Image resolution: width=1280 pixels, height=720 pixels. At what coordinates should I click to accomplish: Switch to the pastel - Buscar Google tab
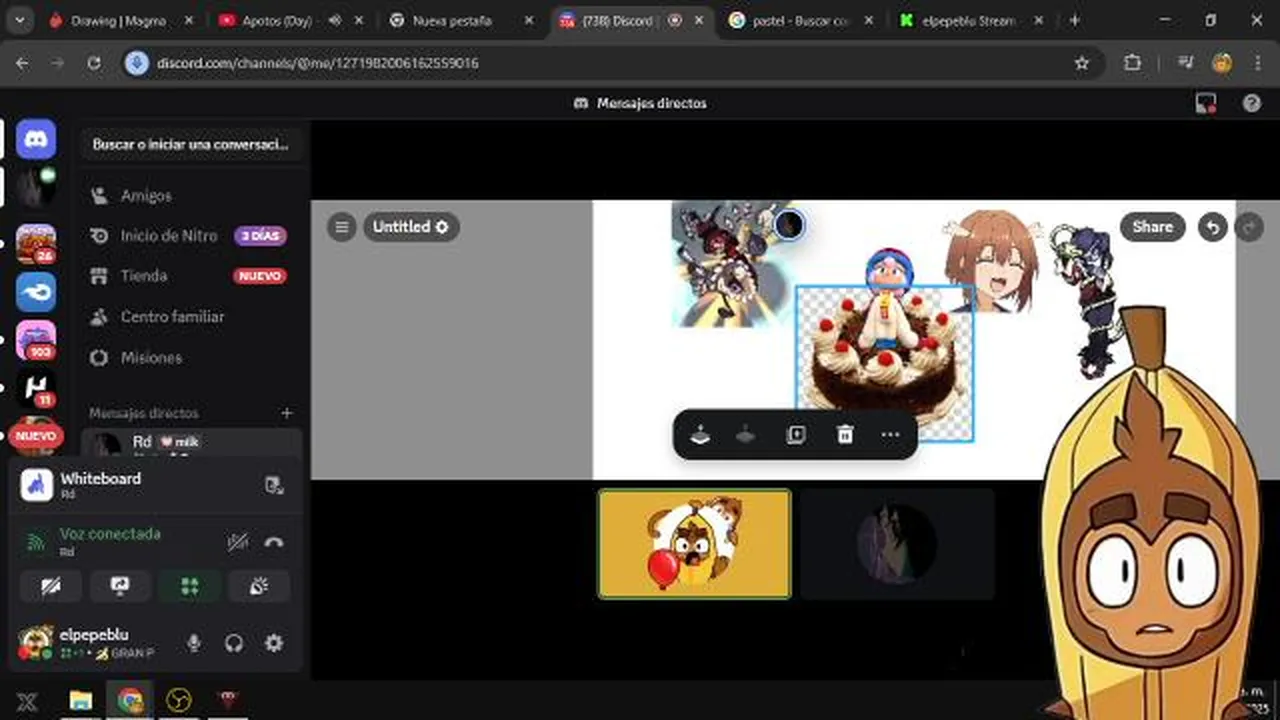click(x=800, y=20)
